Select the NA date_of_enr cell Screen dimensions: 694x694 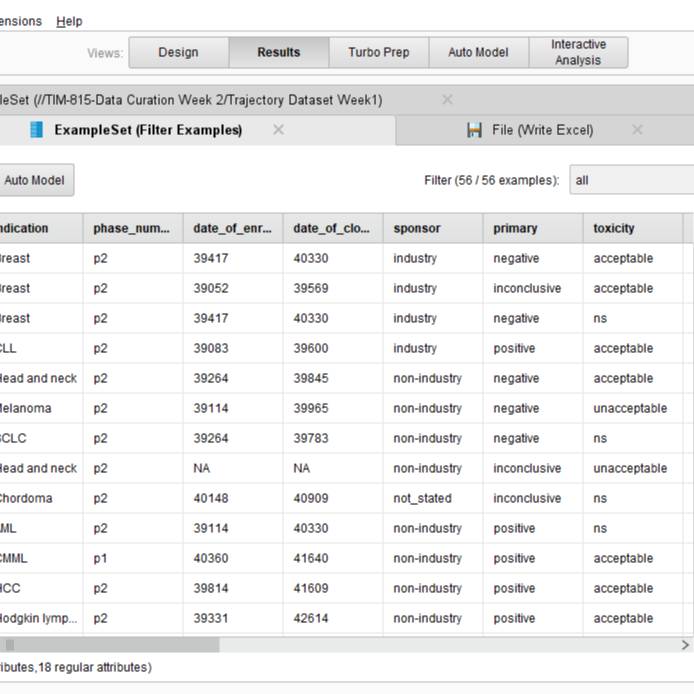coord(233,468)
